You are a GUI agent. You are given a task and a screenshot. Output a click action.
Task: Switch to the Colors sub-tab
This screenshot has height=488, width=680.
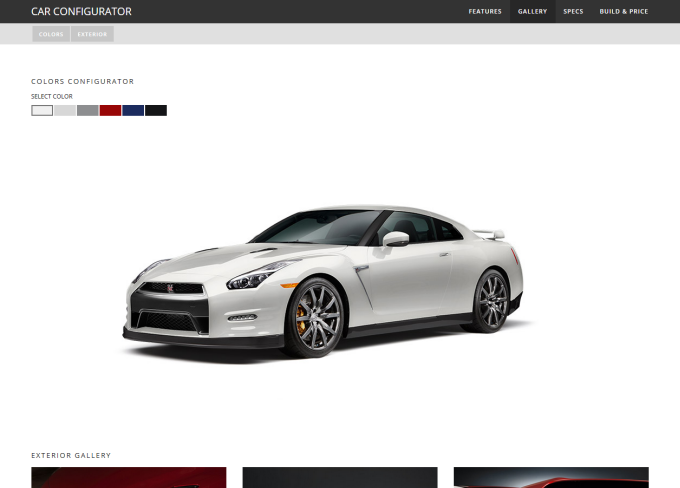point(51,34)
